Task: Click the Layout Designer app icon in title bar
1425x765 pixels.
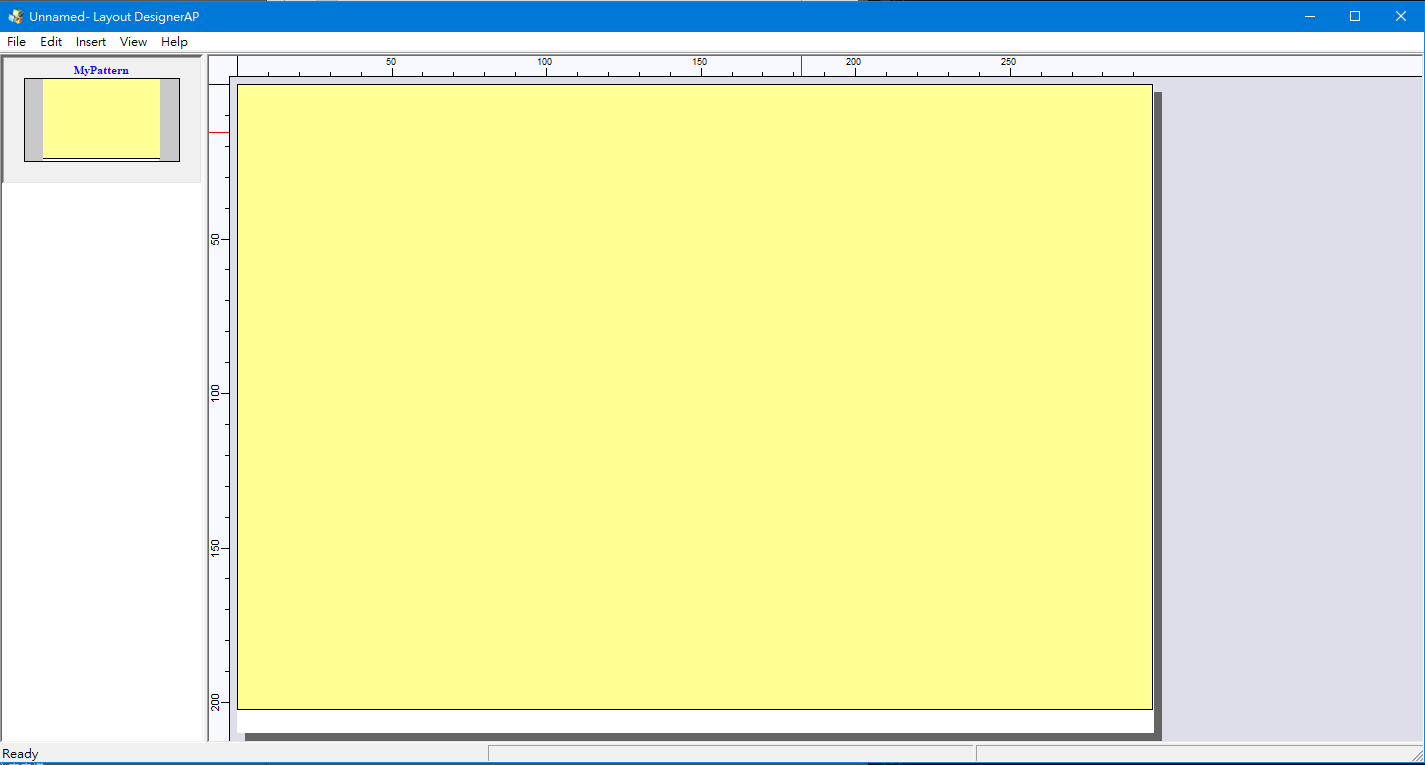Action: point(15,16)
